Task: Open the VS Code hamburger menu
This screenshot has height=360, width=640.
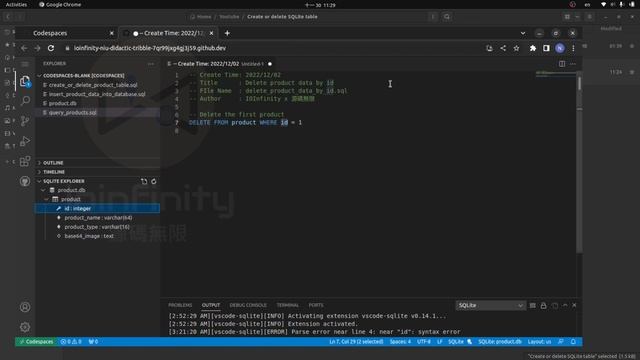Action: coord(25,64)
